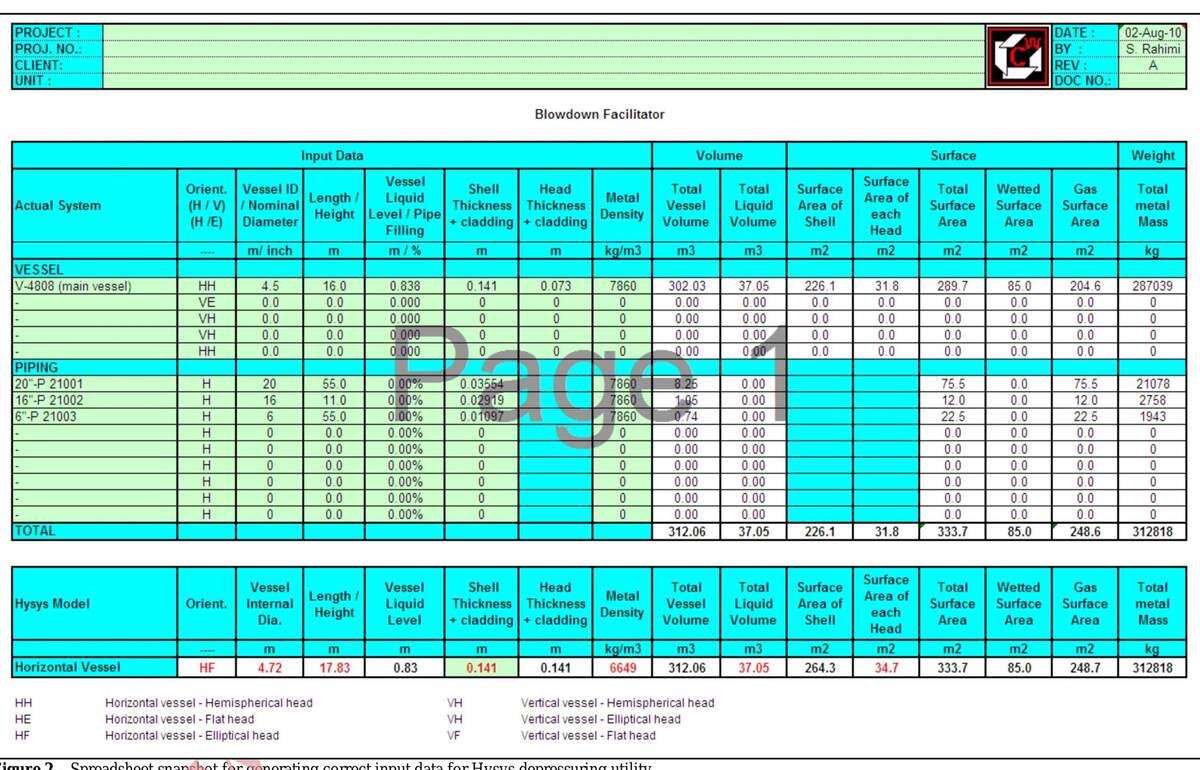
Task: Click the Blowdown Facilitator title
Action: click(599, 115)
